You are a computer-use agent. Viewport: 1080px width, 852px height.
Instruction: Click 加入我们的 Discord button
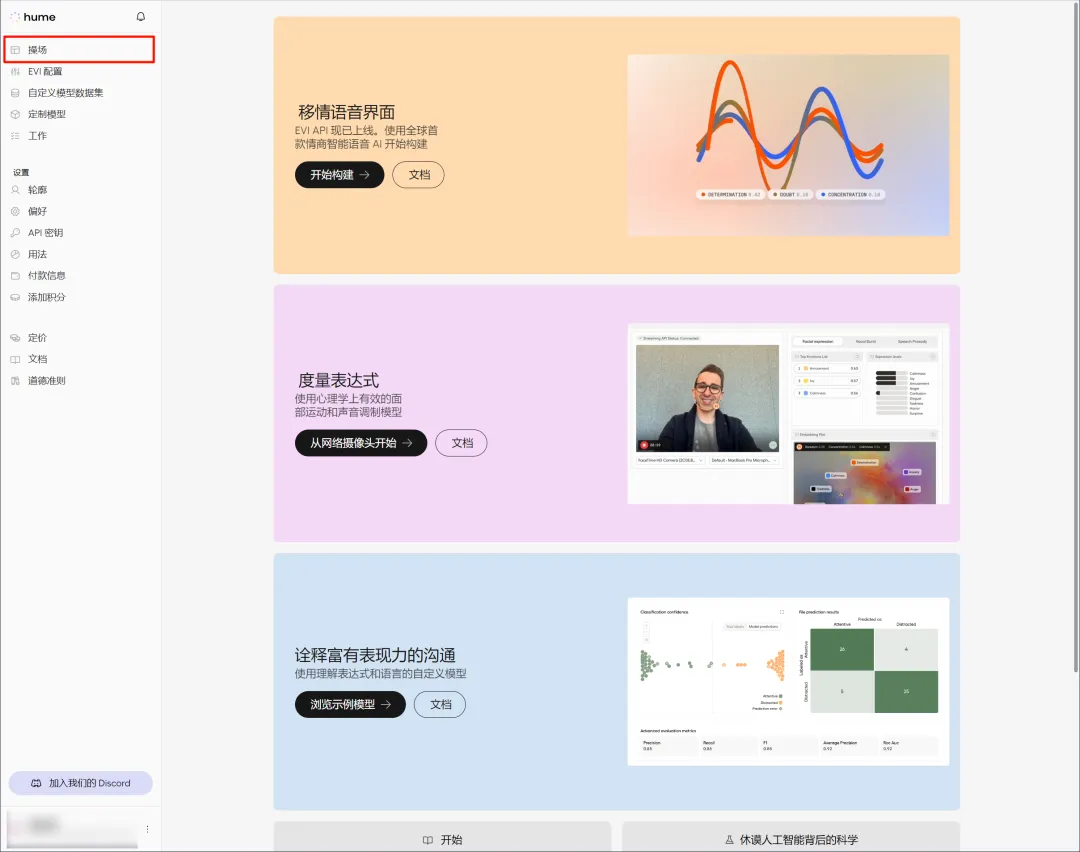click(x=81, y=783)
